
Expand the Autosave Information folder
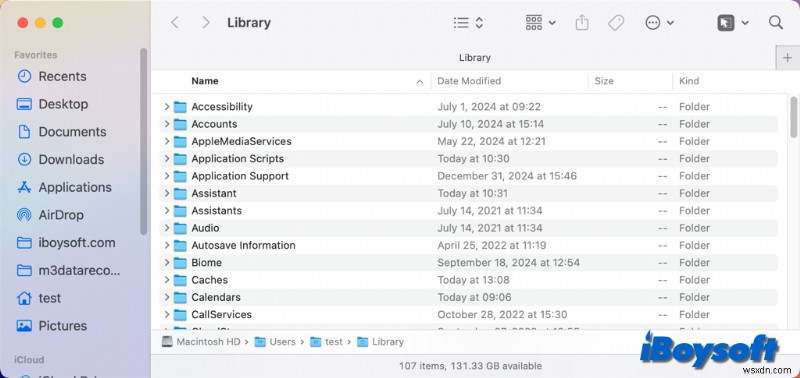[x=167, y=245]
